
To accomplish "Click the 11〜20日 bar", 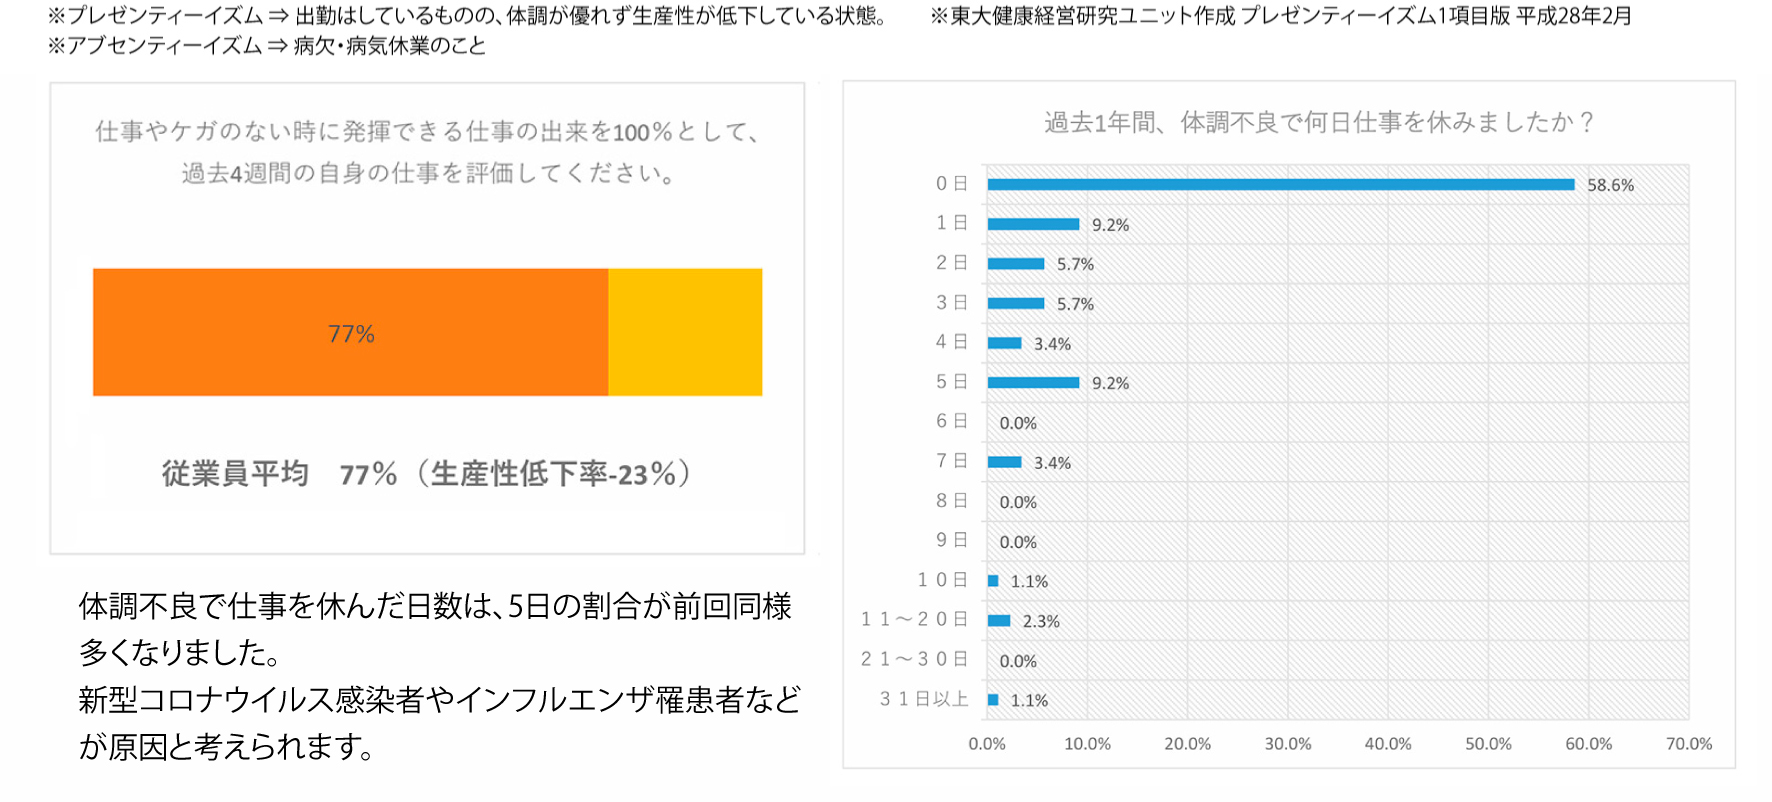I will [999, 620].
